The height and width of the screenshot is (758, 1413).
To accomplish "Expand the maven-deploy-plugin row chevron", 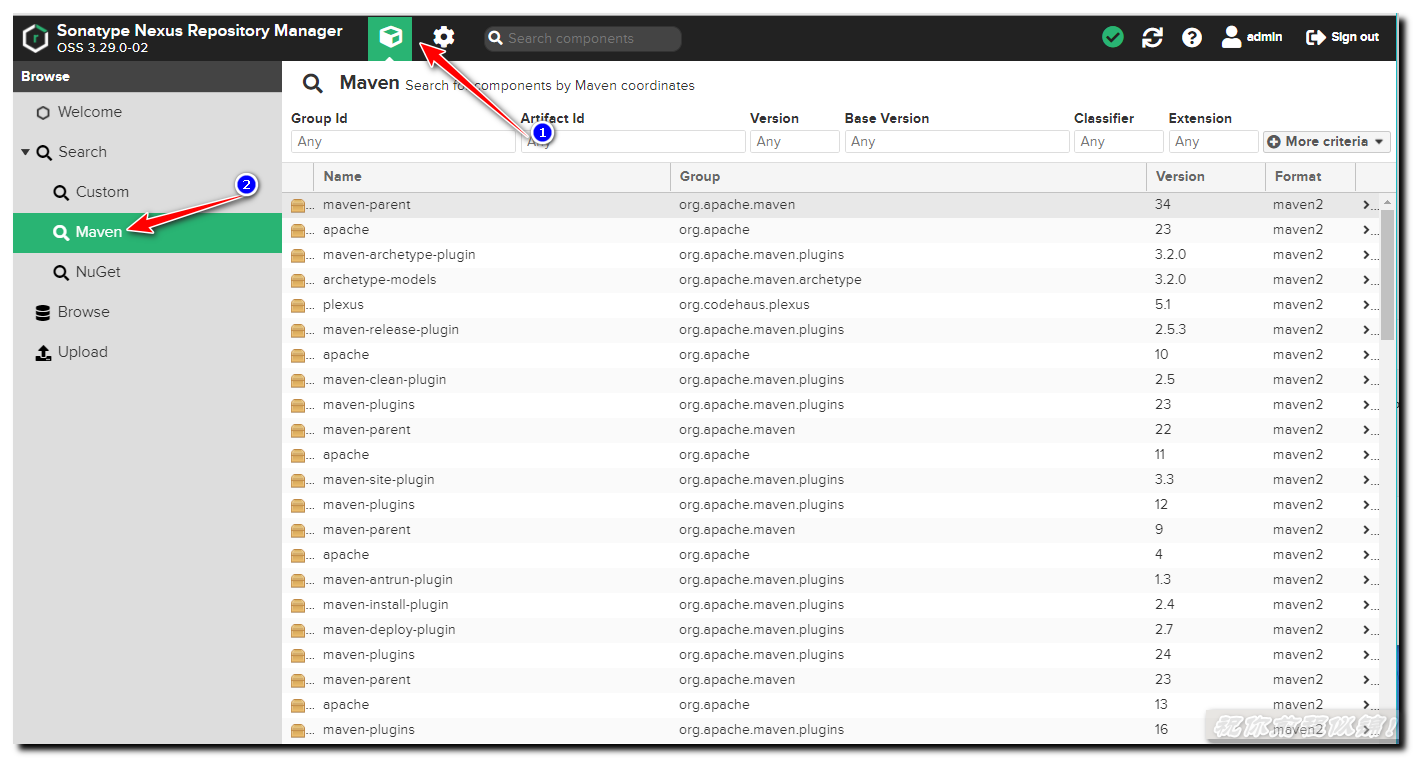I will tap(1367, 630).
